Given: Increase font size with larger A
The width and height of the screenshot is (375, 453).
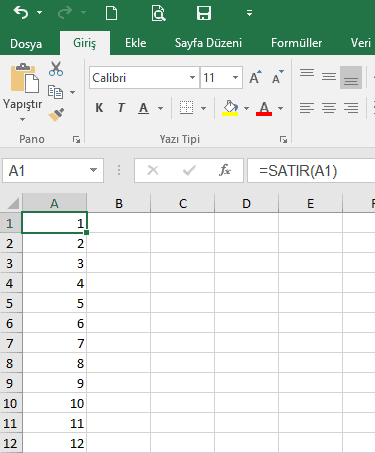Looking at the screenshot, I should pos(255,77).
